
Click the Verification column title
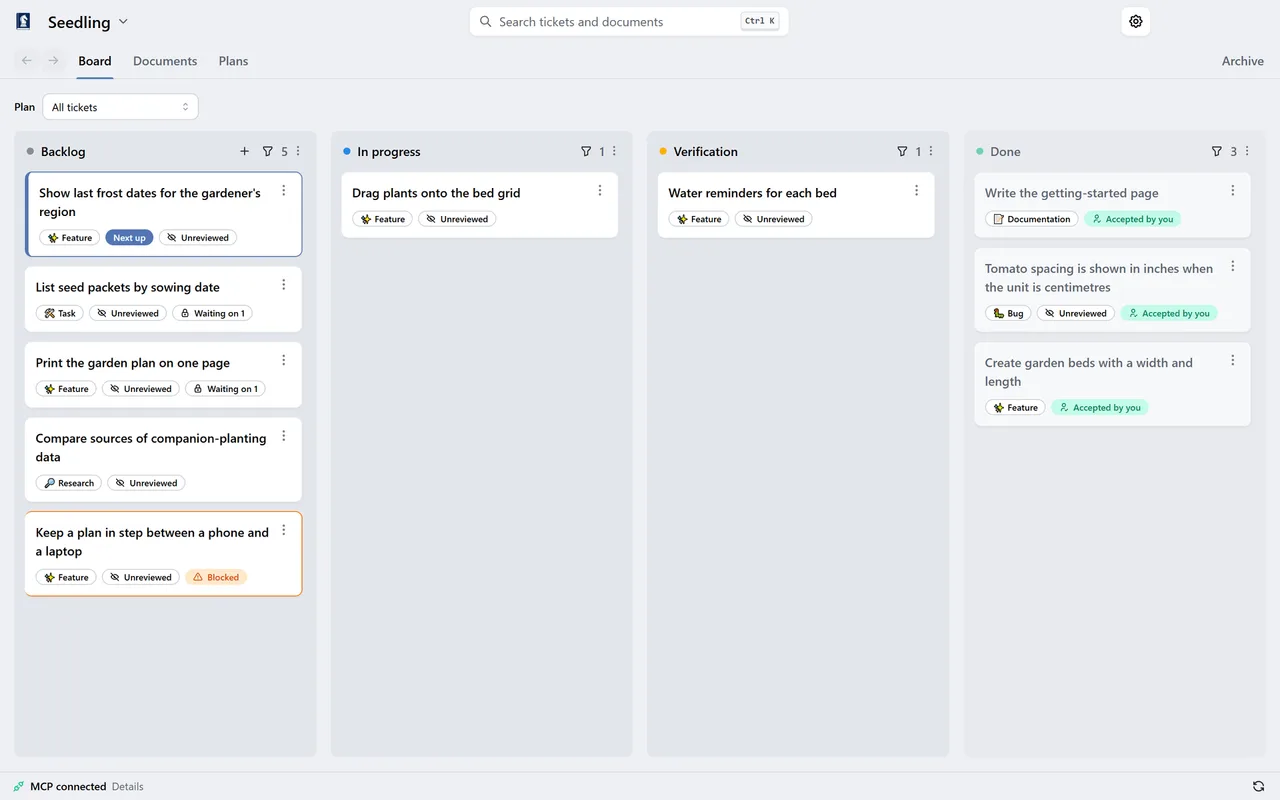point(705,152)
